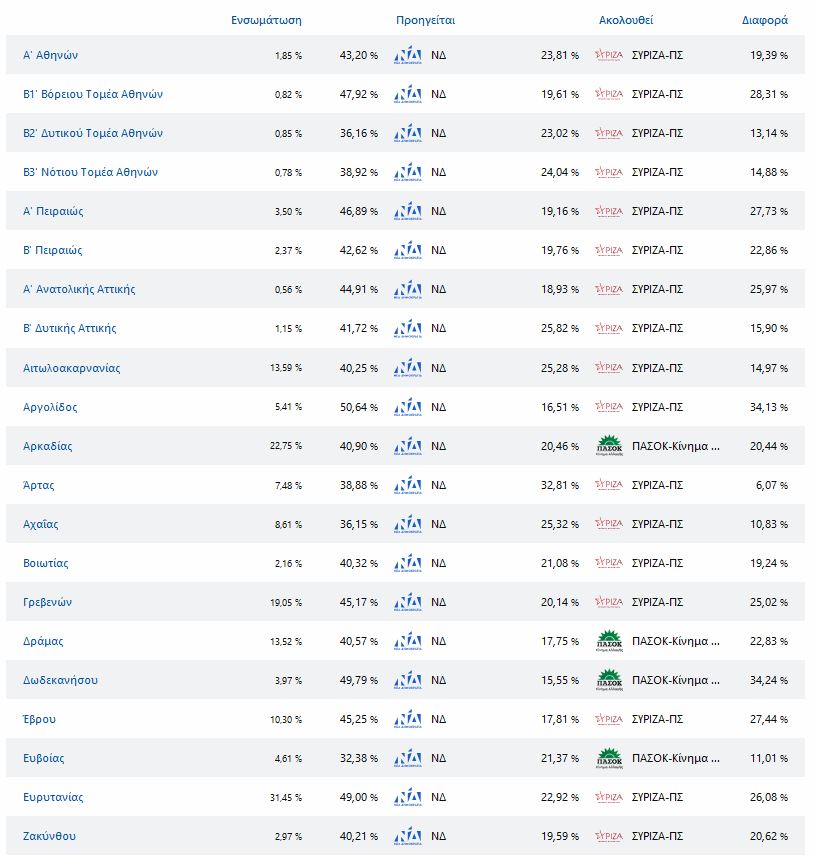Click the Ενσωμάτωση column header

click(266, 20)
